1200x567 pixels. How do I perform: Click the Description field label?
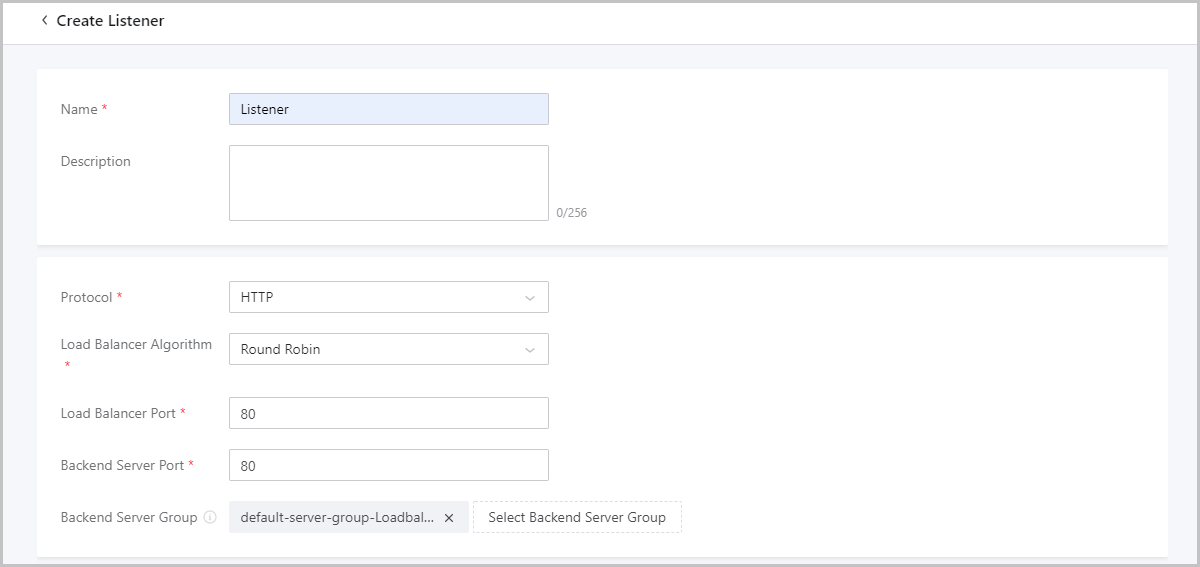(95, 161)
